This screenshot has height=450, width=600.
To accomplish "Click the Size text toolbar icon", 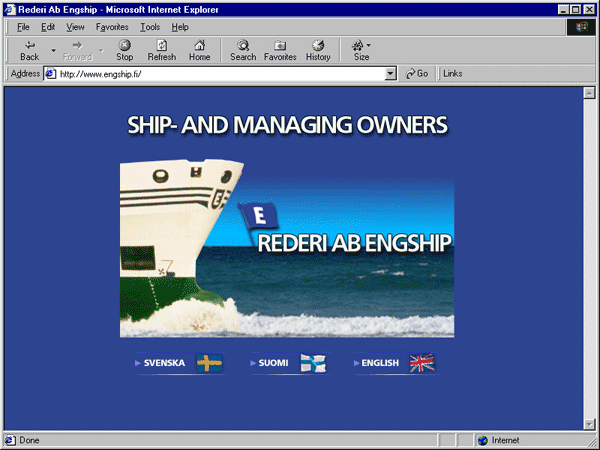I will tap(359, 50).
